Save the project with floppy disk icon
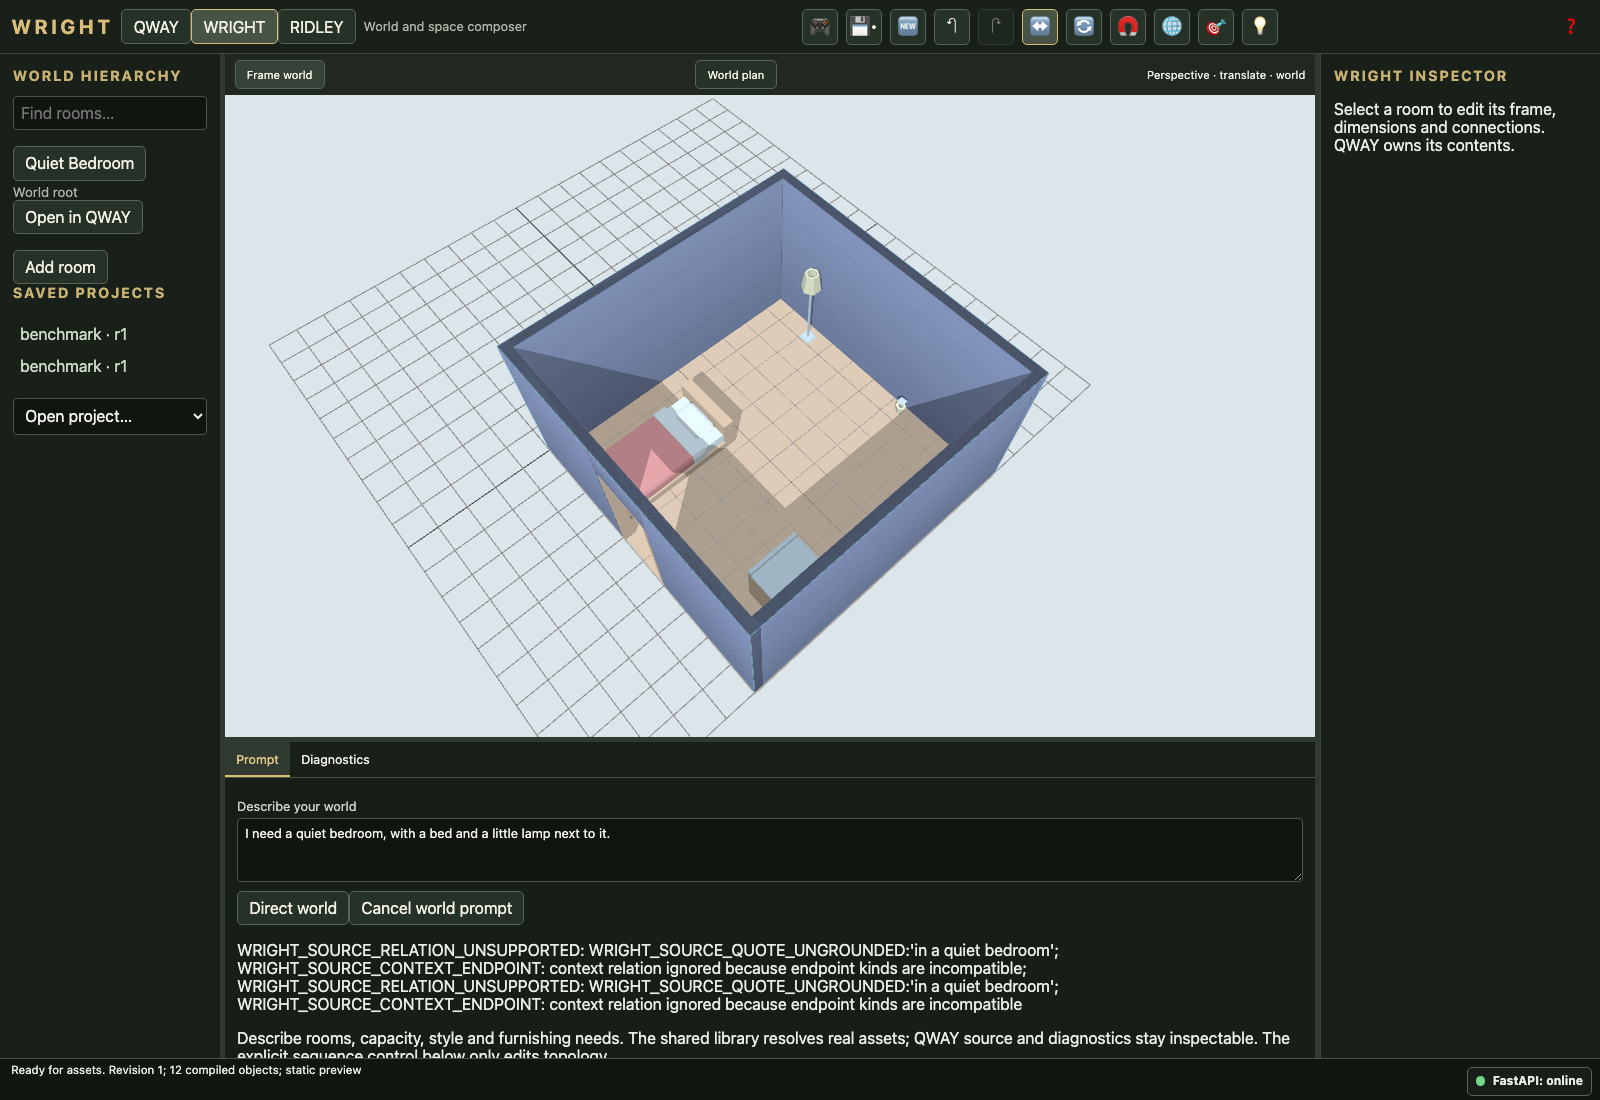 864,27
